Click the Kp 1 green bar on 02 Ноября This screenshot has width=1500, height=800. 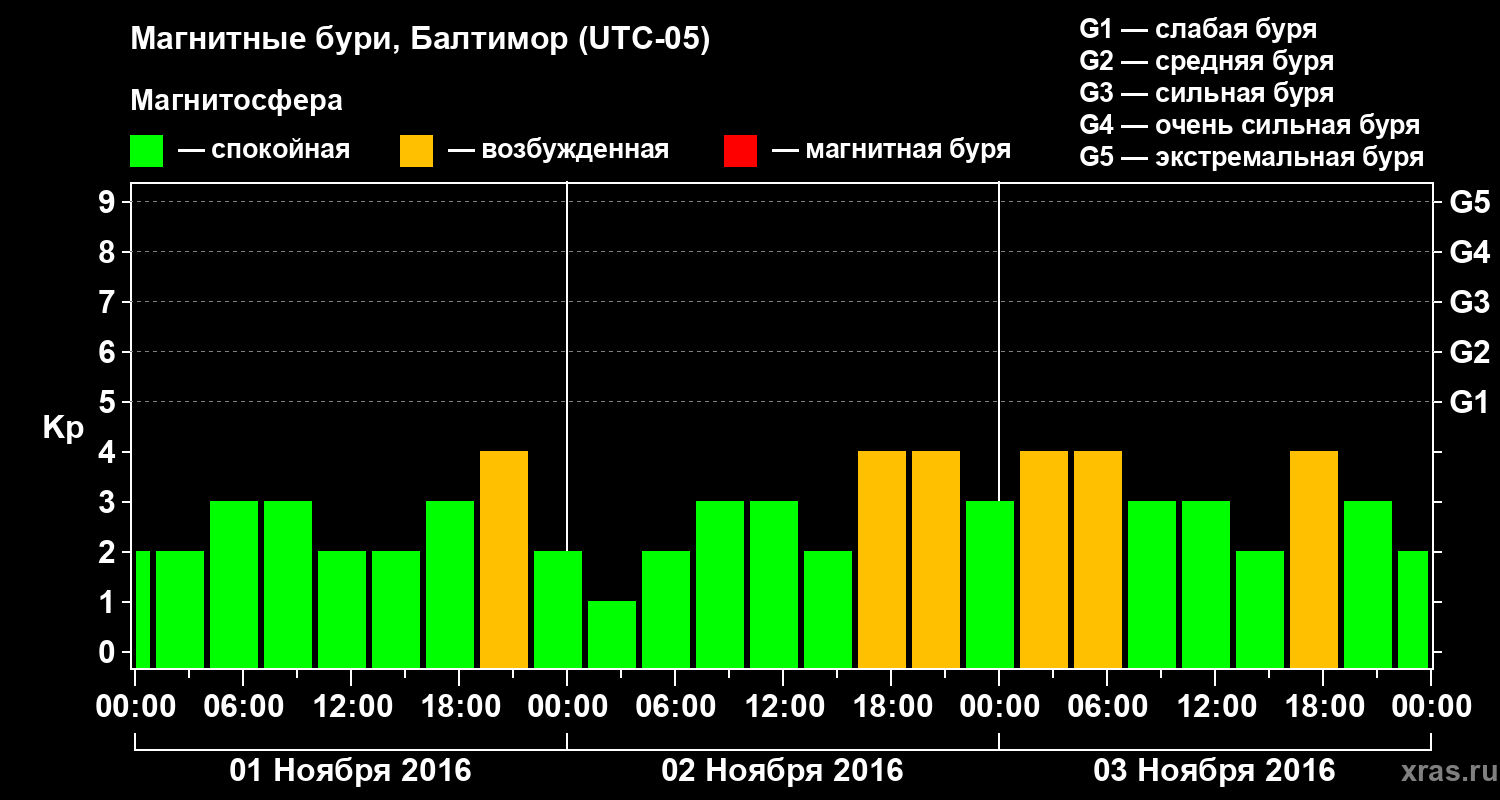(x=612, y=635)
